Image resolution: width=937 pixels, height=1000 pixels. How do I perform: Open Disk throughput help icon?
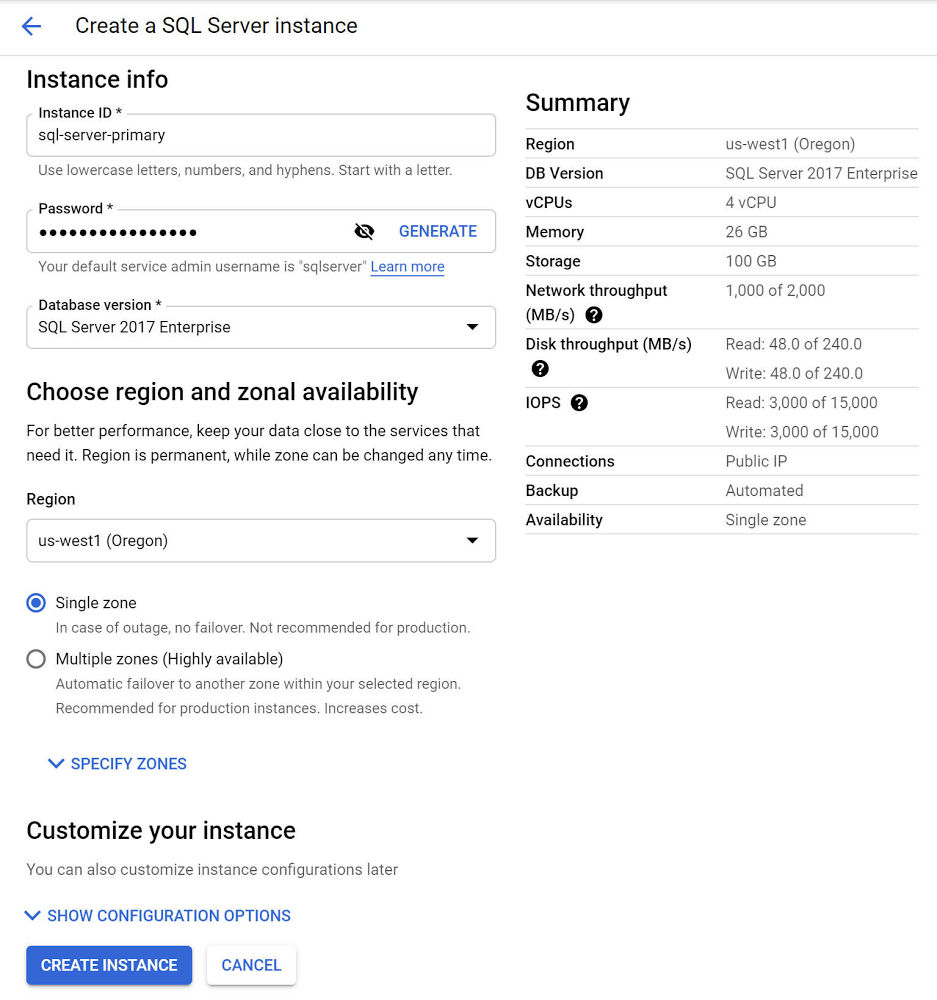pos(540,369)
